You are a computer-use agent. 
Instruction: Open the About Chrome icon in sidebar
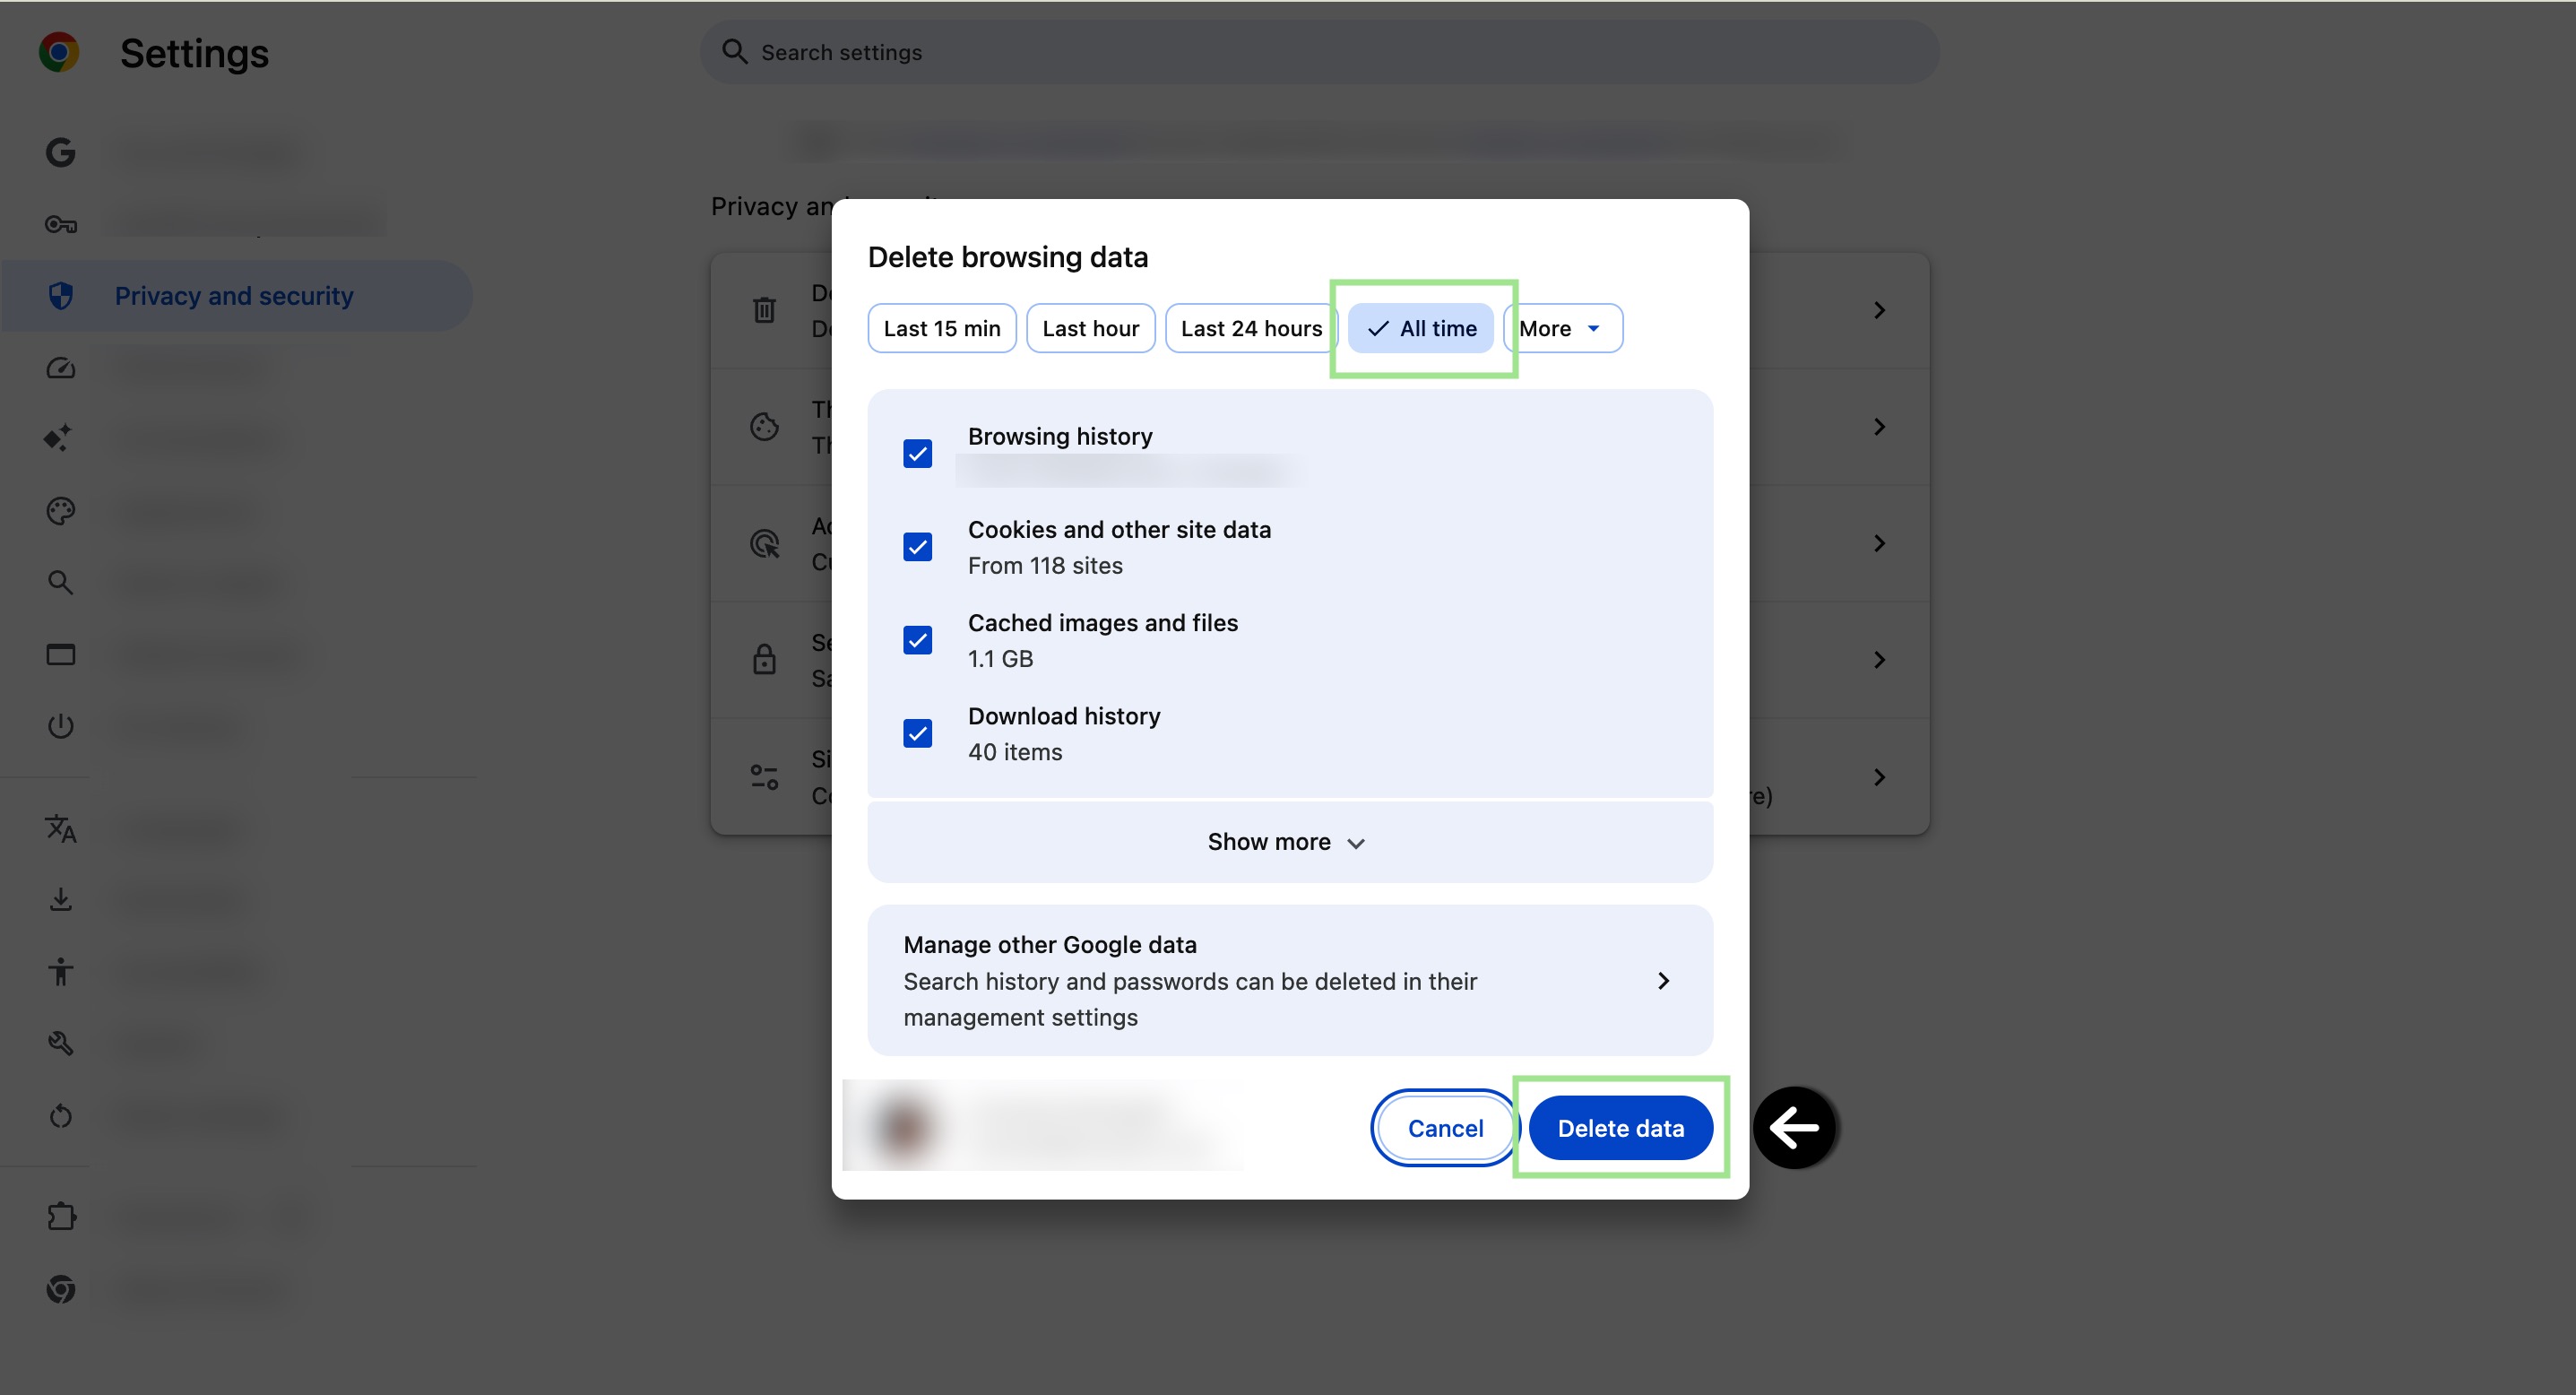coord(60,1289)
